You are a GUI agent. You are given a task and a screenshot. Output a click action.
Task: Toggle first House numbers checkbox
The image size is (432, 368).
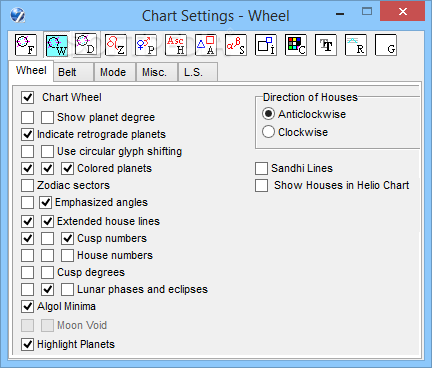point(27,255)
